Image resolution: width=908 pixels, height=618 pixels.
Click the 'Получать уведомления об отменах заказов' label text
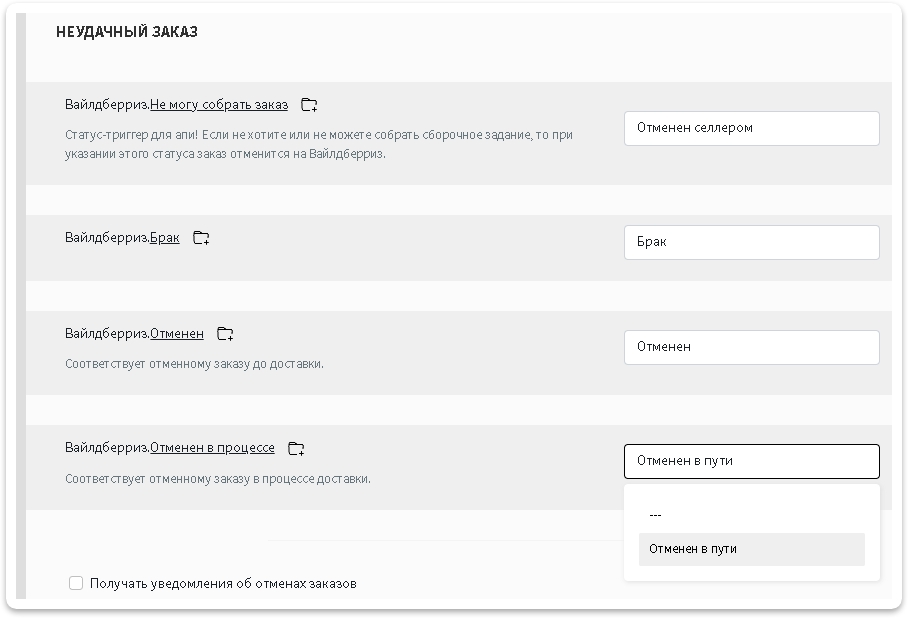click(x=223, y=583)
